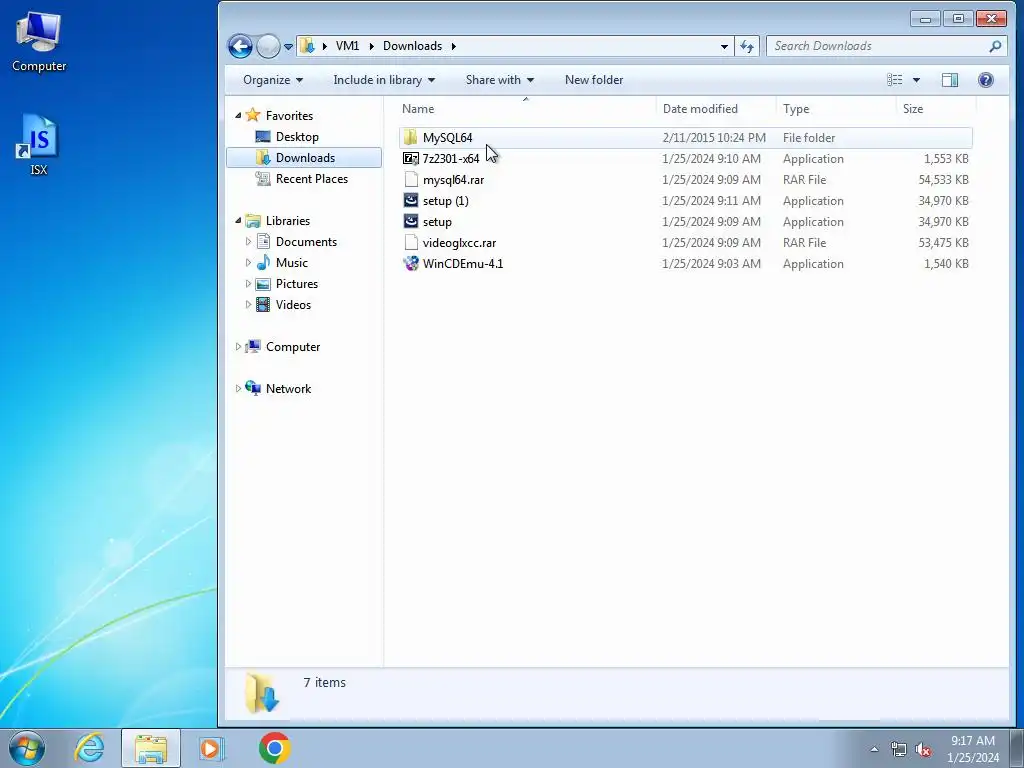Expand the Documents library
Image resolution: width=1024 pixels, height=768 pixels.
point(248,242)
